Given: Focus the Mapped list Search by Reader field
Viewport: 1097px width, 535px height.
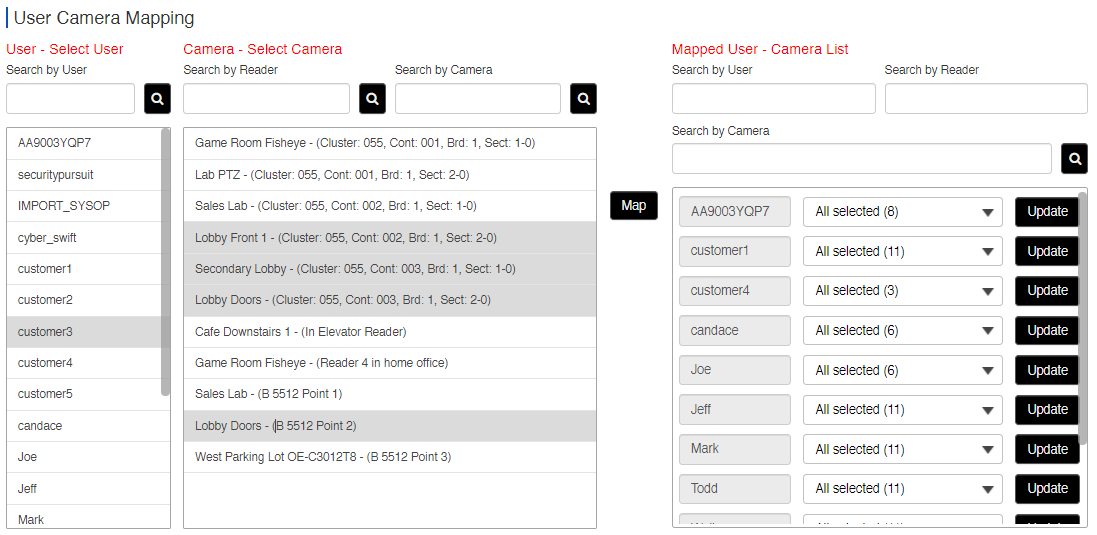Looking at the screenshot, I should [x=986, y=99].
